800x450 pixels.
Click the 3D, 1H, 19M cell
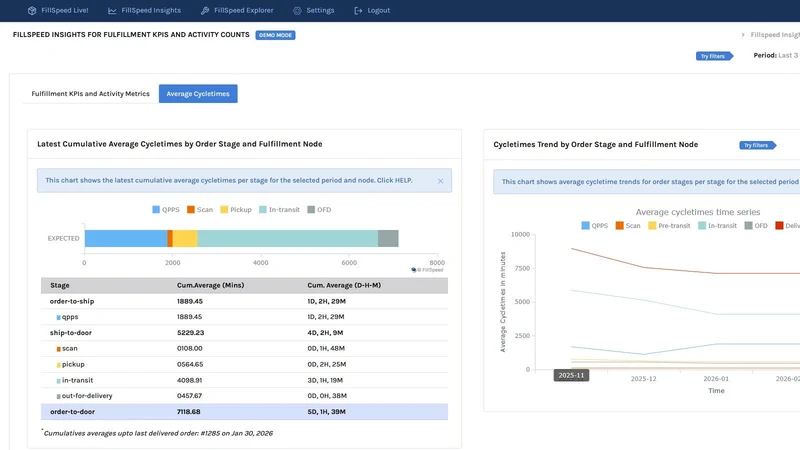pyautogui.click(x=325, y=380)
